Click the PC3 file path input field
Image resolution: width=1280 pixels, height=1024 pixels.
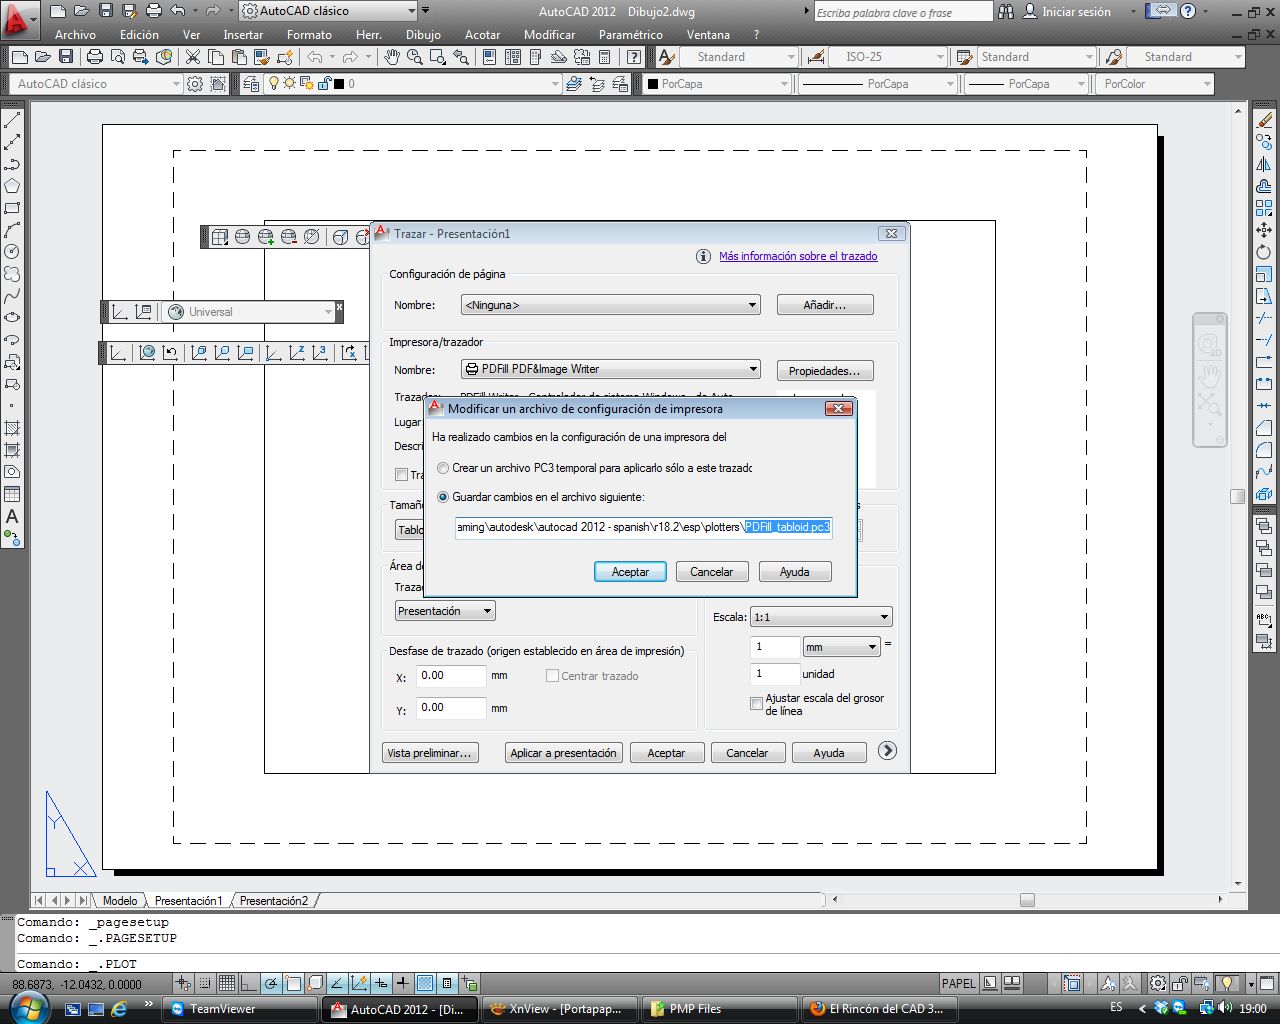click(x=644, y=527)
